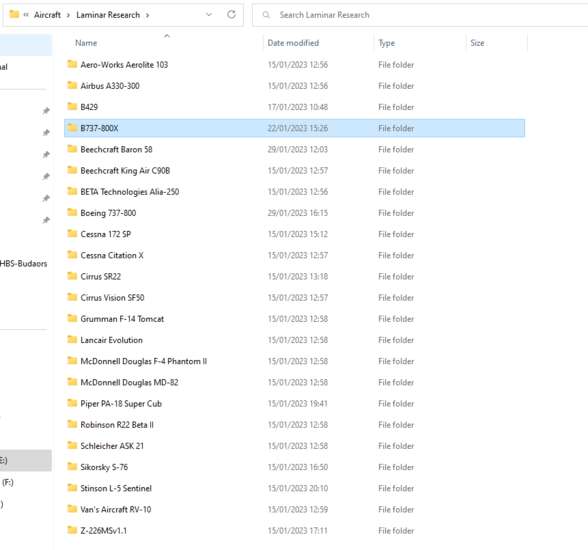Select the Stinson L-5 Sentinel folder name

(116, 488)
